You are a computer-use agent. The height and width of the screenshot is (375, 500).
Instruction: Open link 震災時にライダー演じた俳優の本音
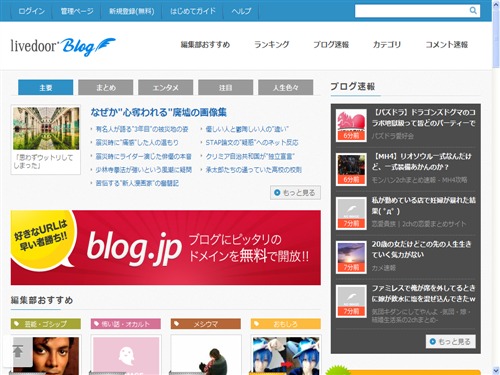pos(144,156)
